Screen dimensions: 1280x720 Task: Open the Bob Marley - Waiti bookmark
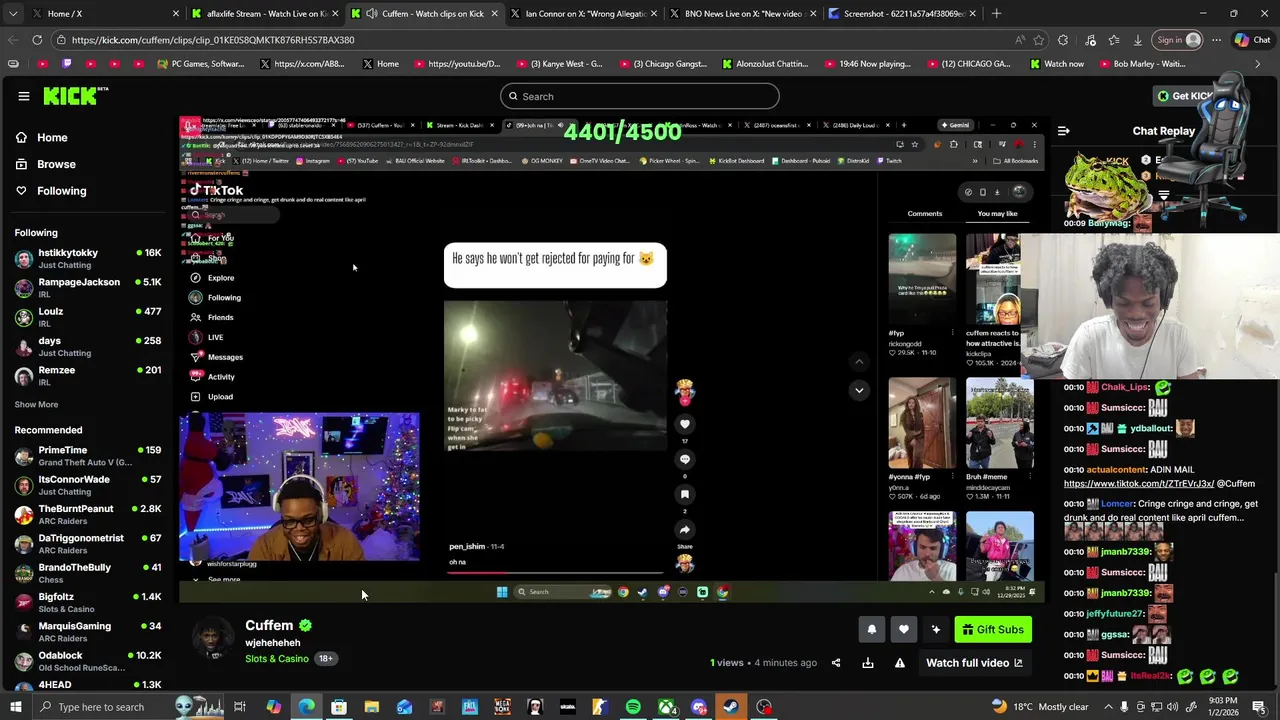1141,64
